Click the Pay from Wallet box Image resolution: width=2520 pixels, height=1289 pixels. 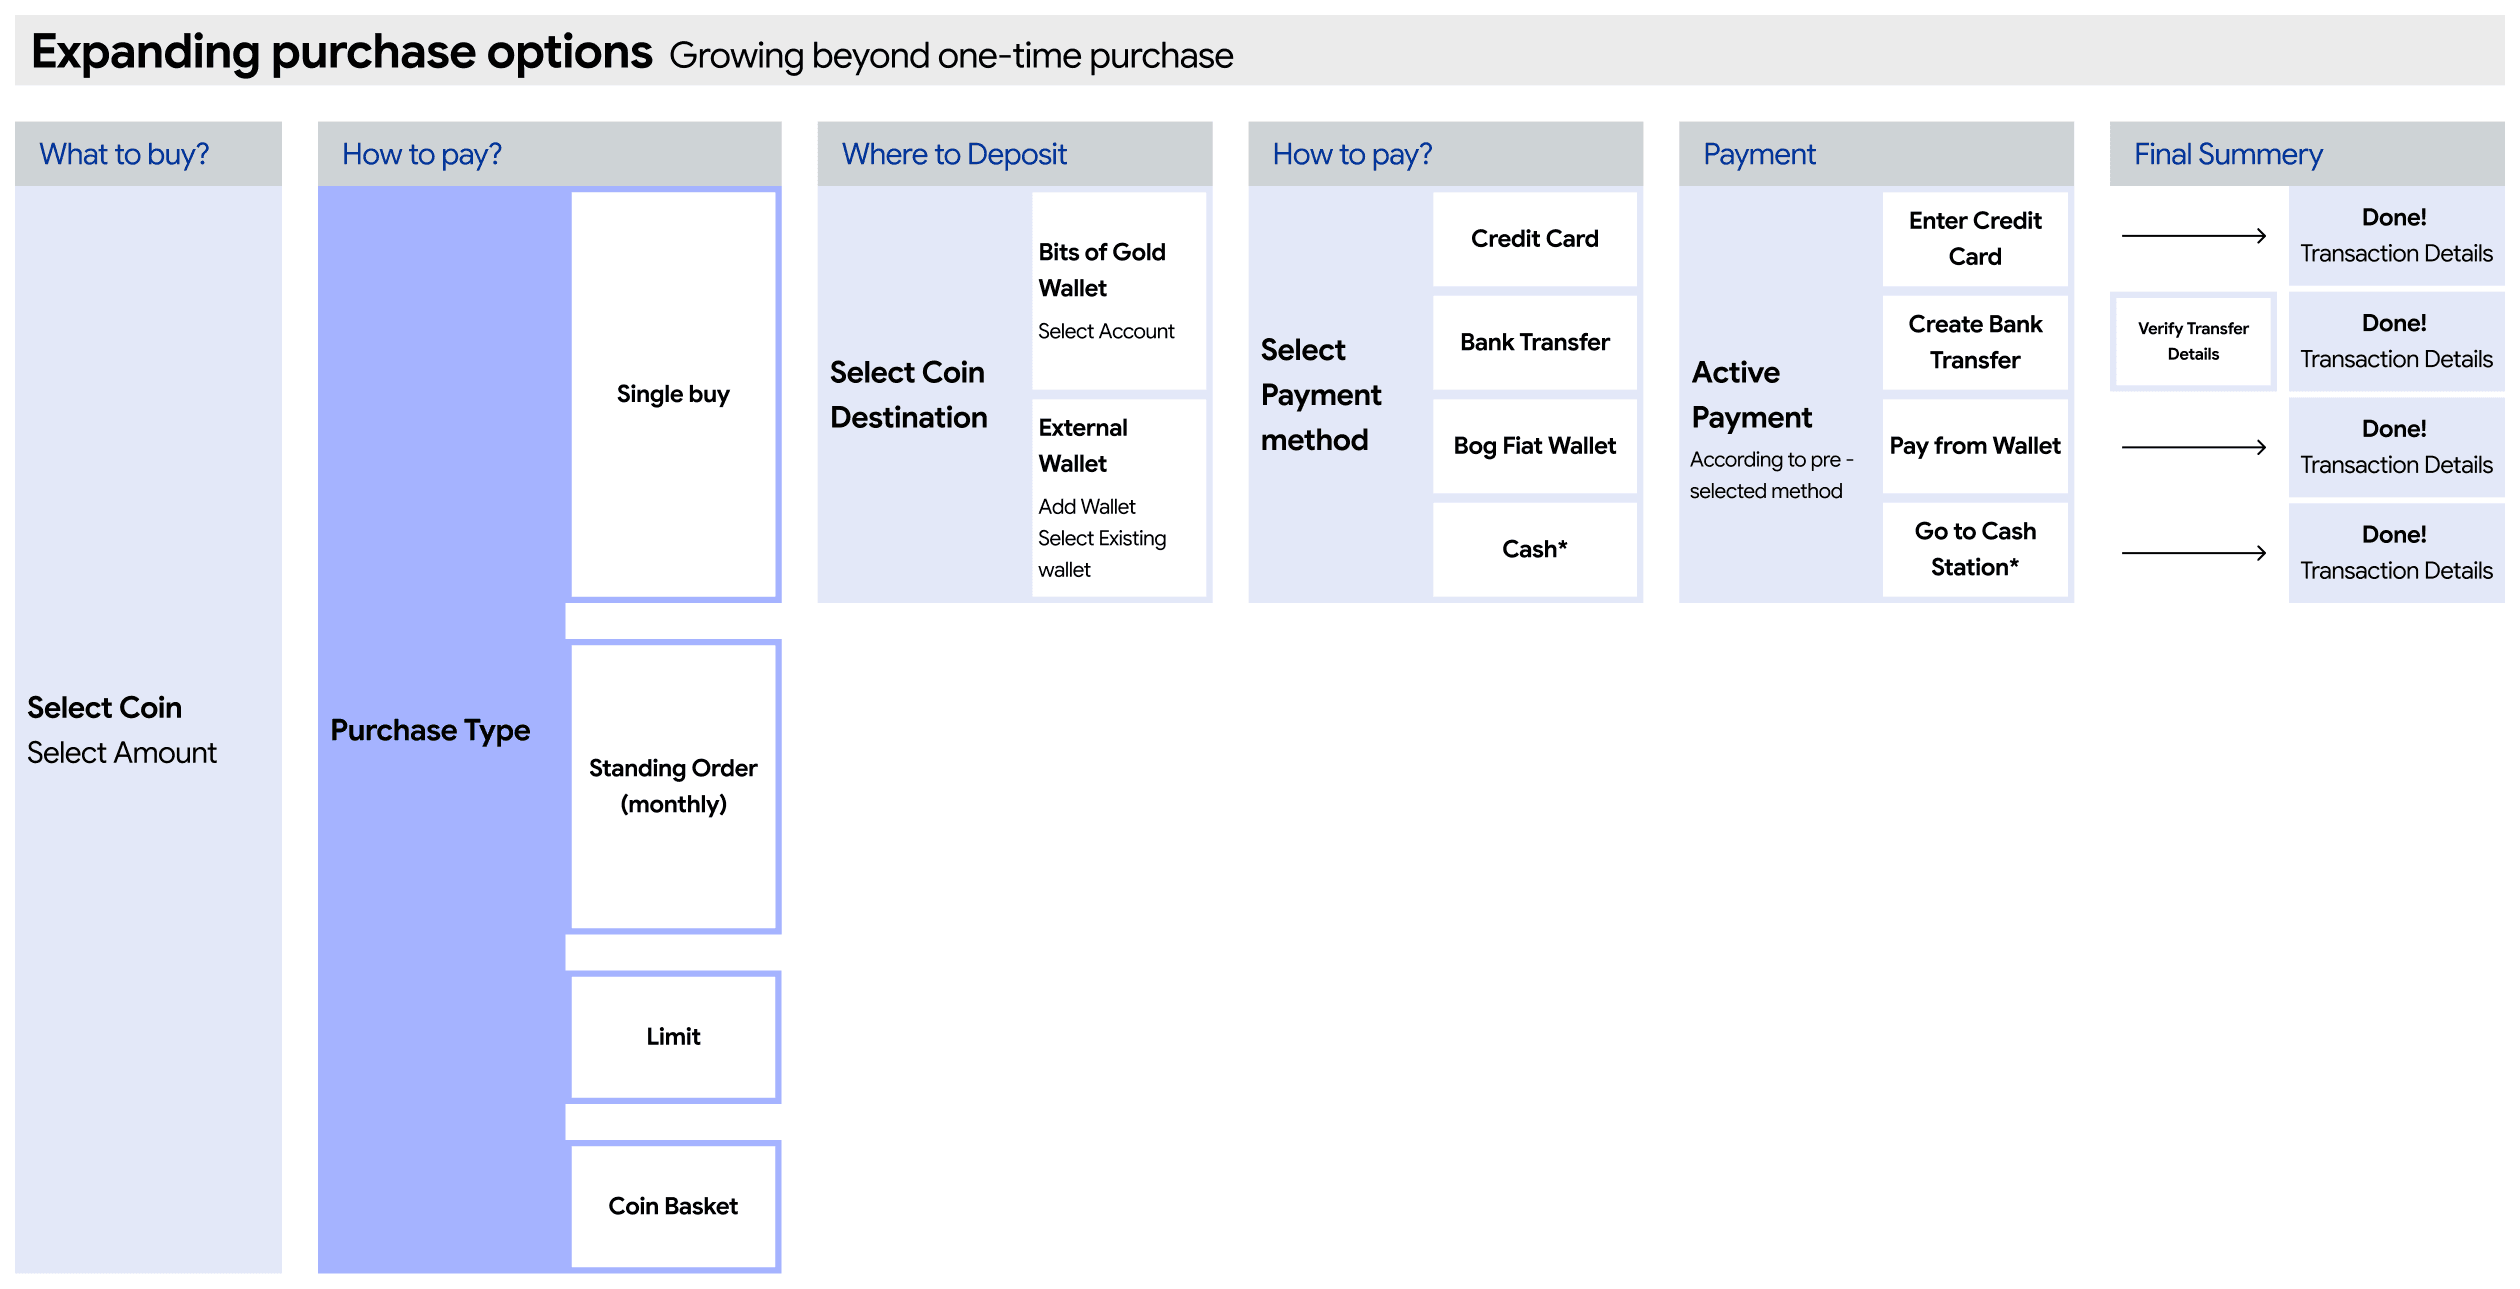pos(1975,446)
